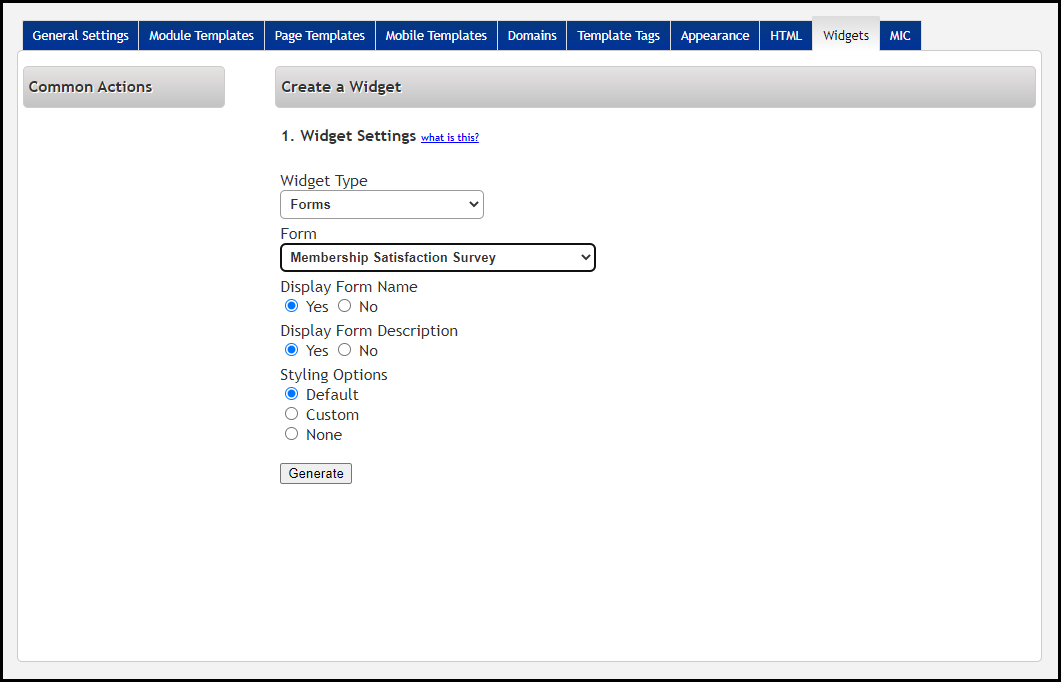Open Template Tags tab

tap(618, 36)
